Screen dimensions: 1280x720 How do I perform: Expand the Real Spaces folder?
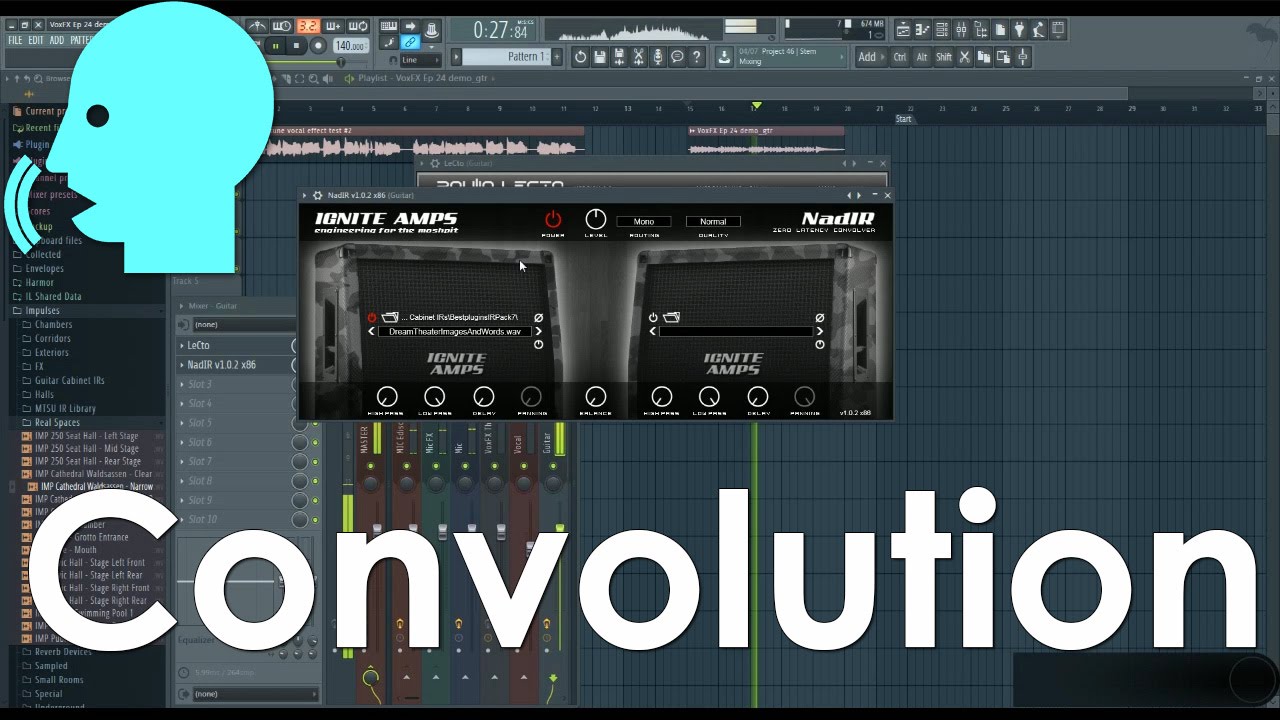coord(57,423)
